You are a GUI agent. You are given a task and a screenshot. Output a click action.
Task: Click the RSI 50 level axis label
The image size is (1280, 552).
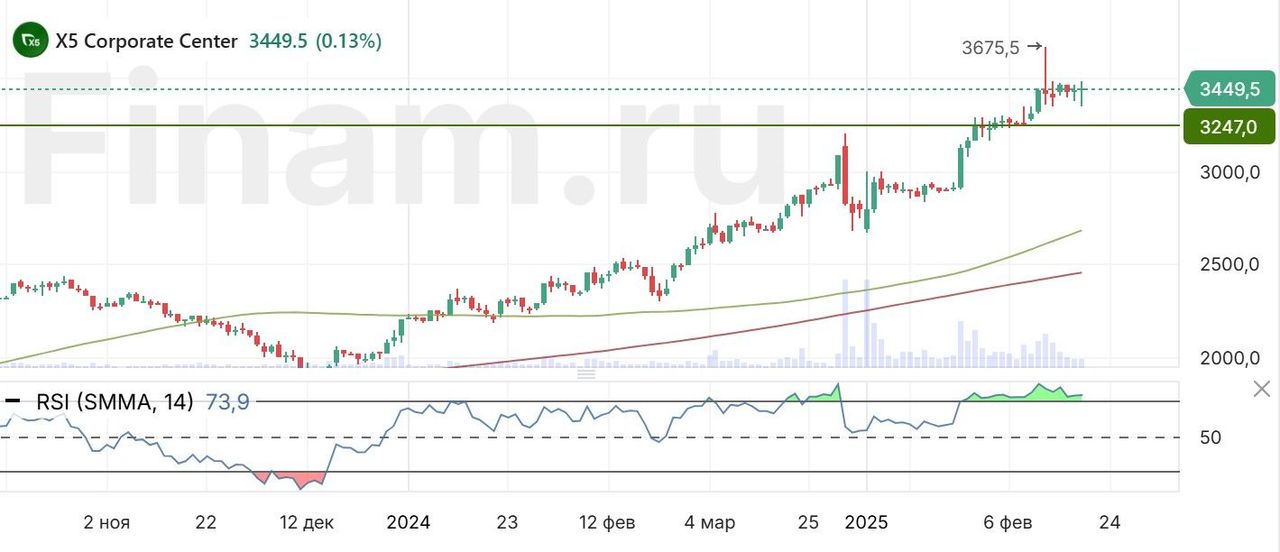(1213, 437)
